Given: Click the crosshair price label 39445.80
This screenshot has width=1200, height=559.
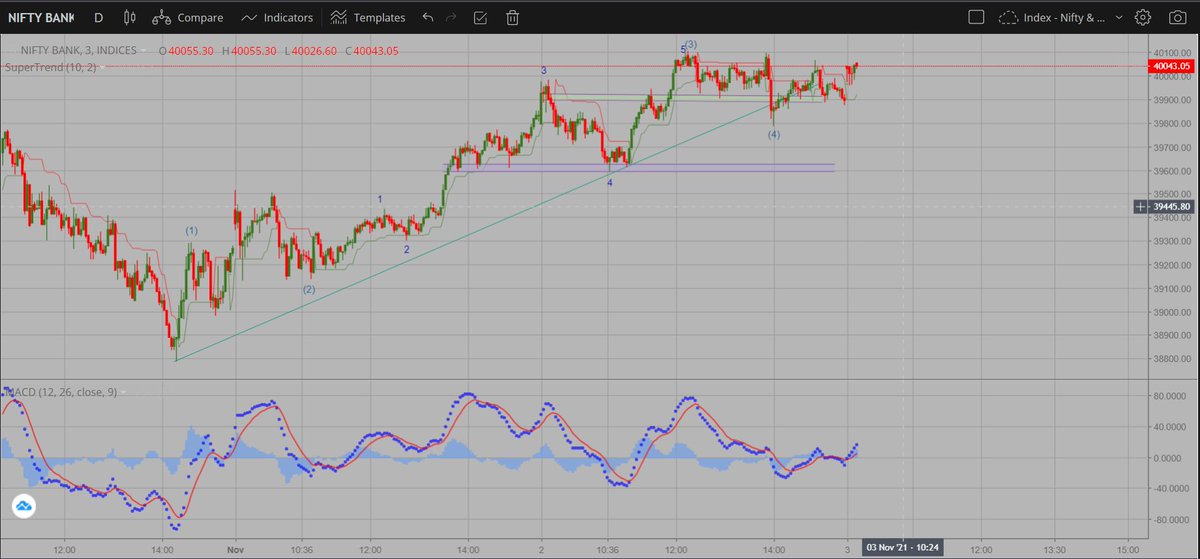Looking at the screenshot, I should click(x=1171, y=207).
